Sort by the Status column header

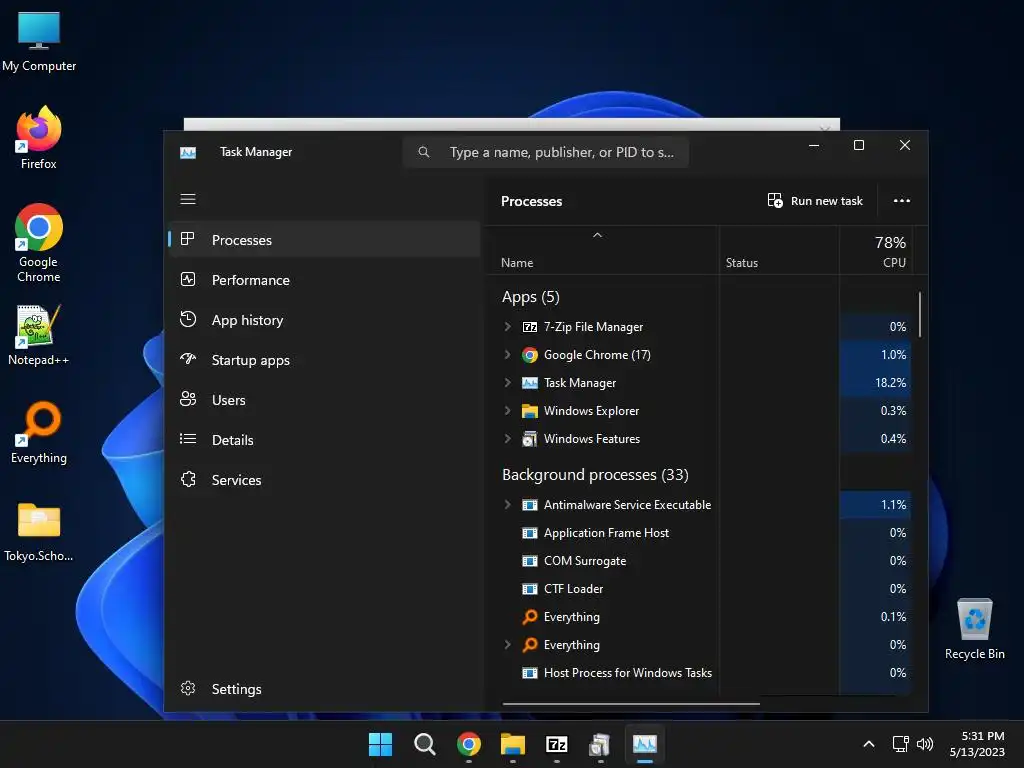point(779,250)
